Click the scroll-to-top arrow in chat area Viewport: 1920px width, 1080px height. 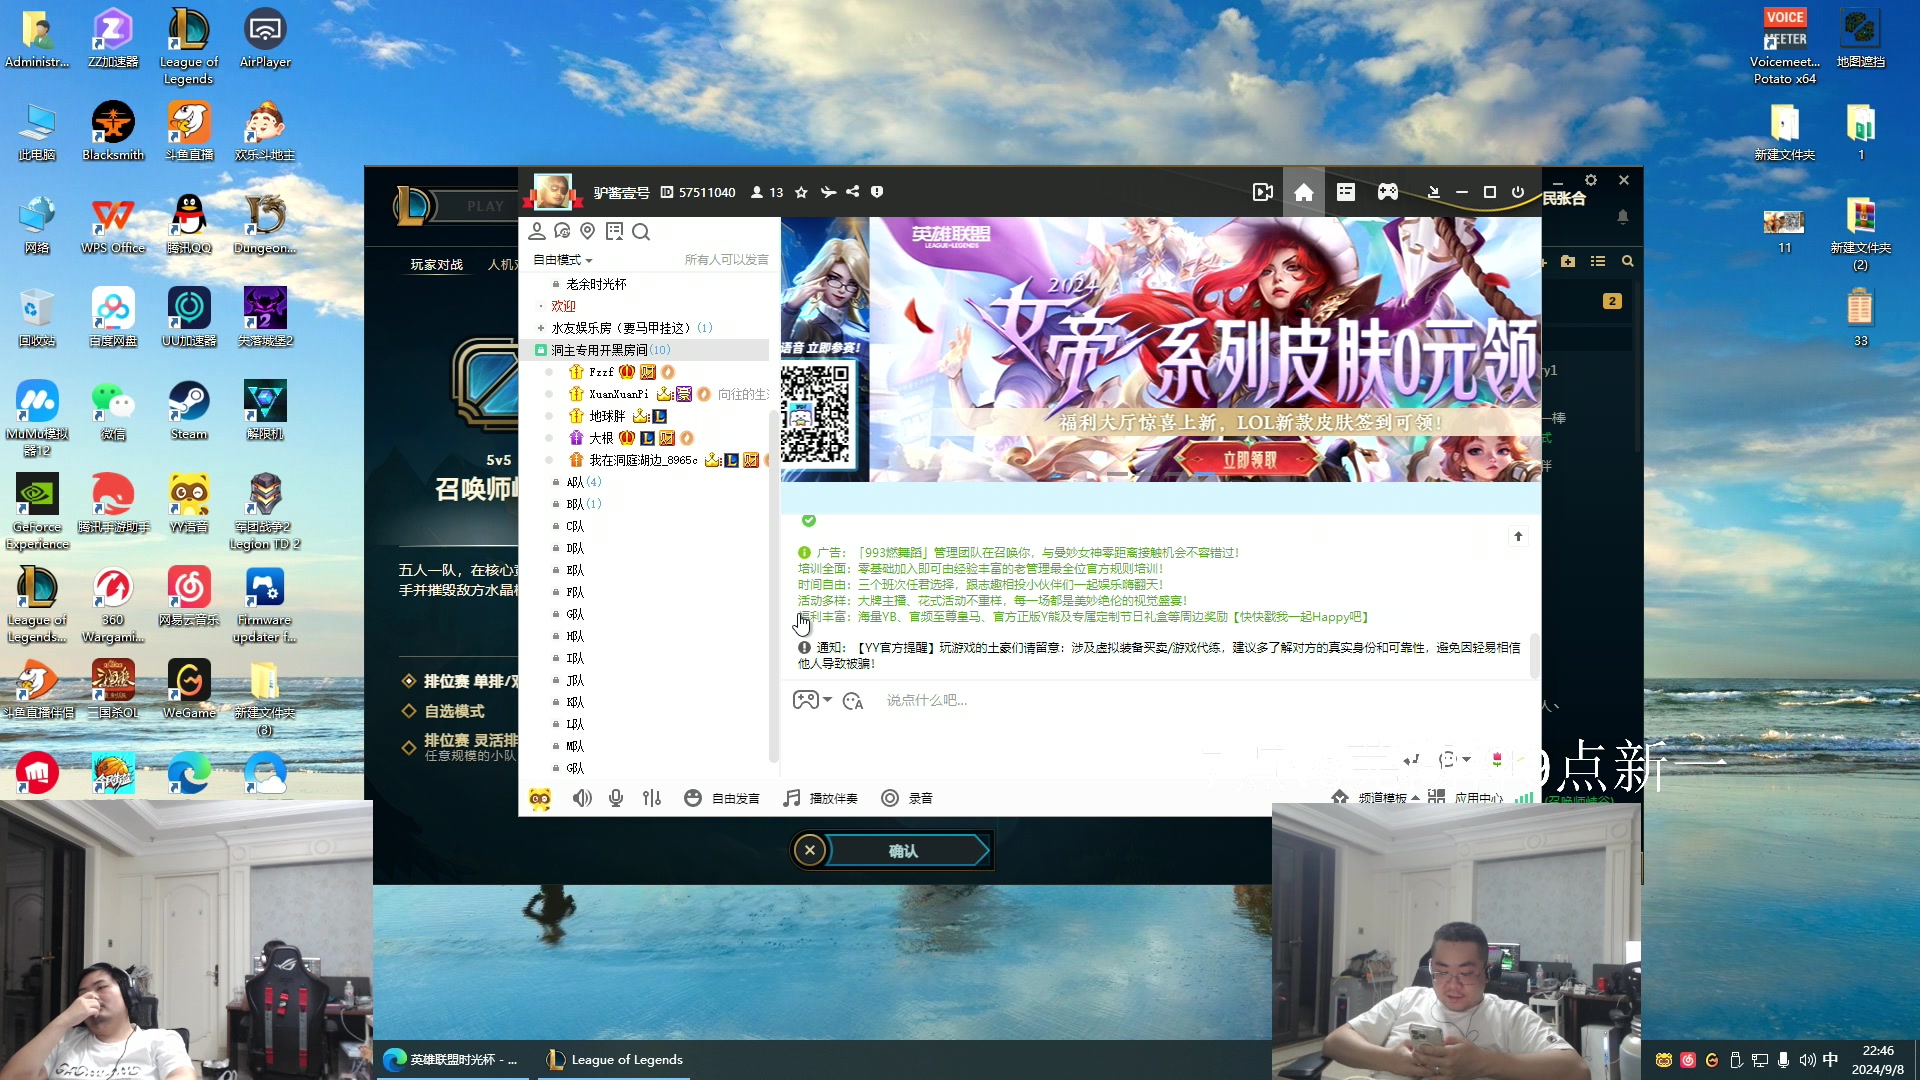pyautogui.click(x=1518, y=537)
